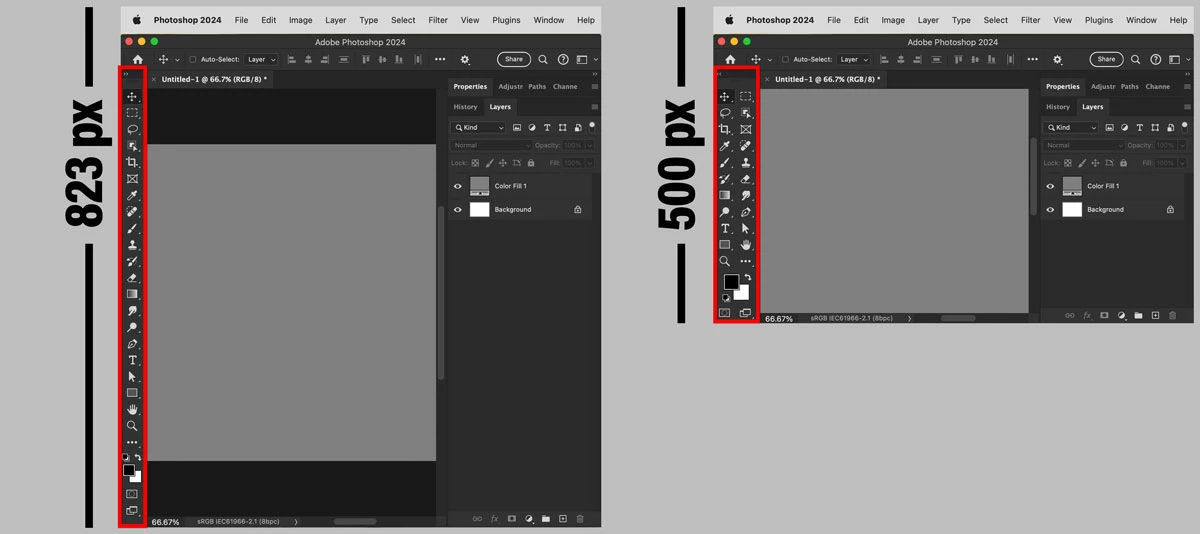
Task: Select History Brush tool in left window
Action: (x=132, y=261)
